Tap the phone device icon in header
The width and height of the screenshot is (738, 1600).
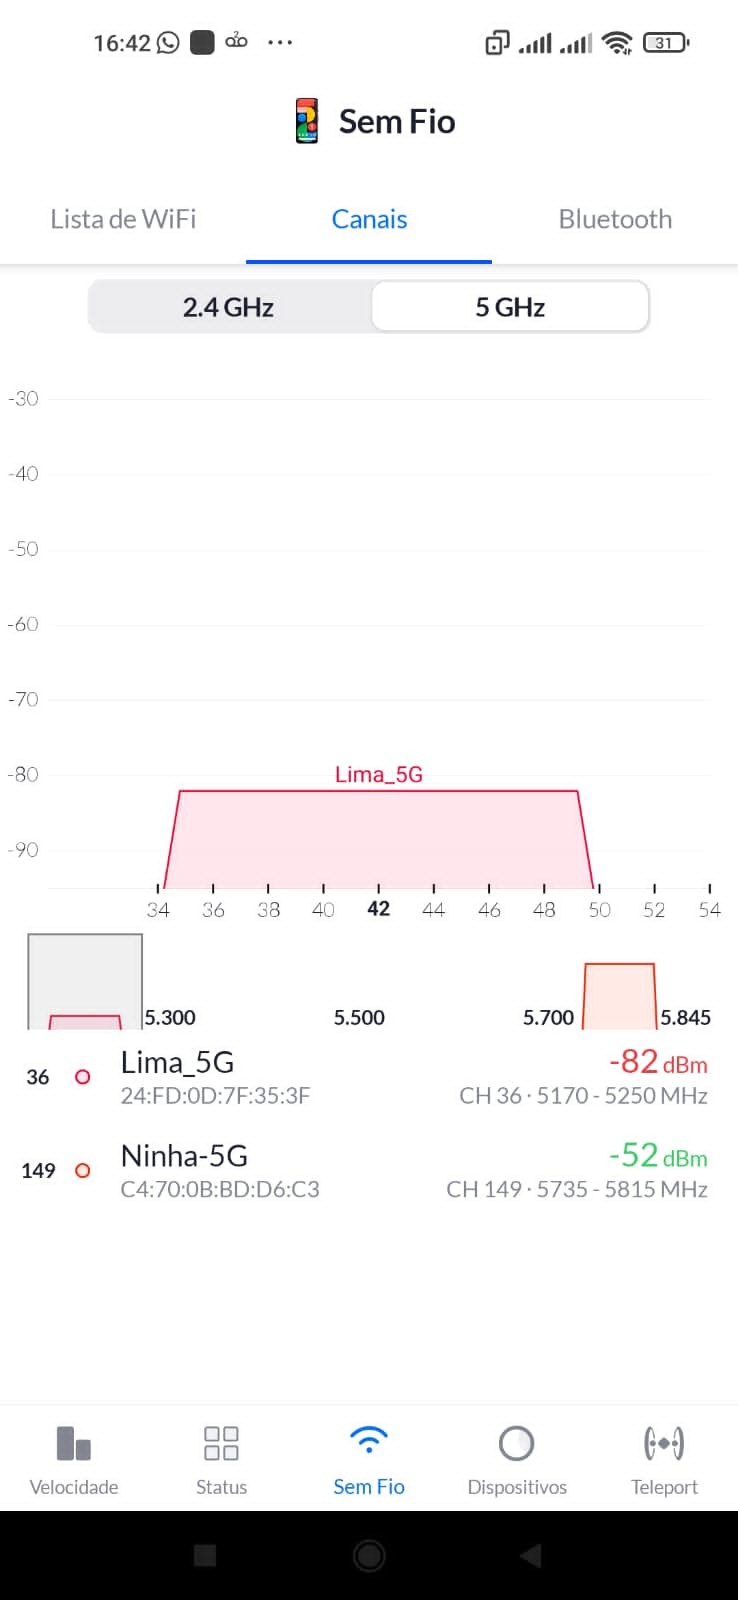307,121
